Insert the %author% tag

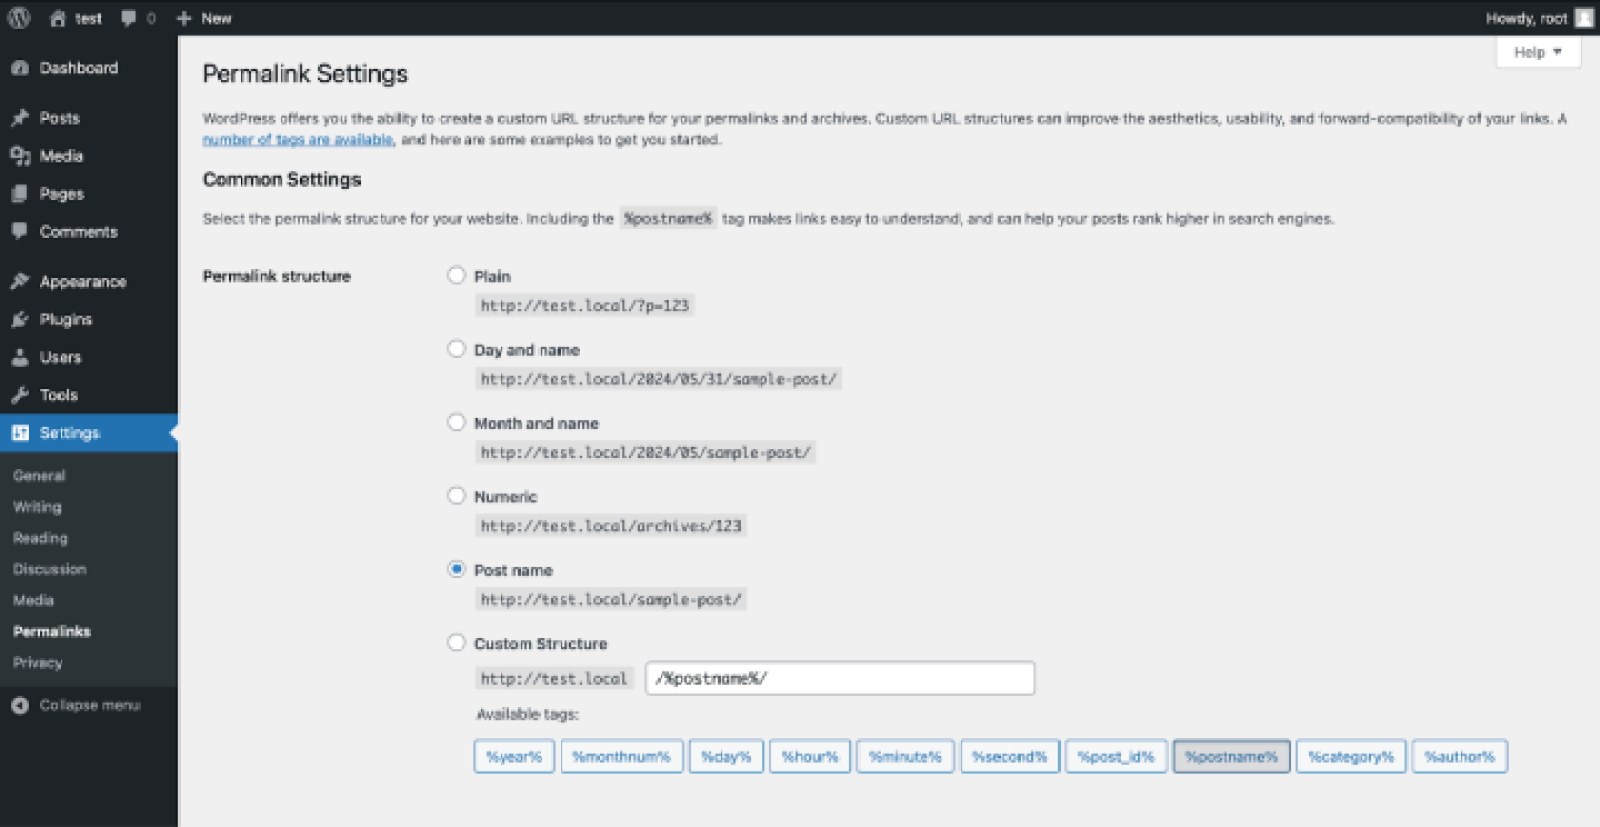click(1459, 757)
